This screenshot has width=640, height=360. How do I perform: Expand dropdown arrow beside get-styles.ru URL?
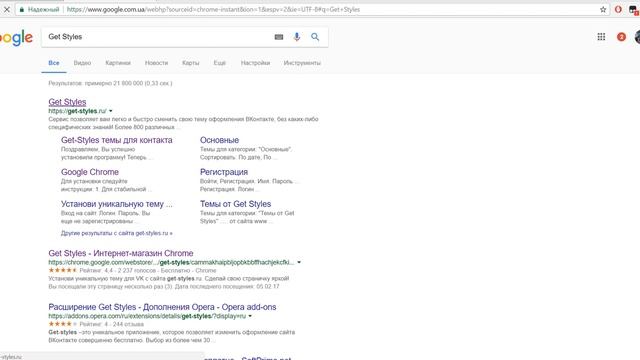tap(111, 111)
